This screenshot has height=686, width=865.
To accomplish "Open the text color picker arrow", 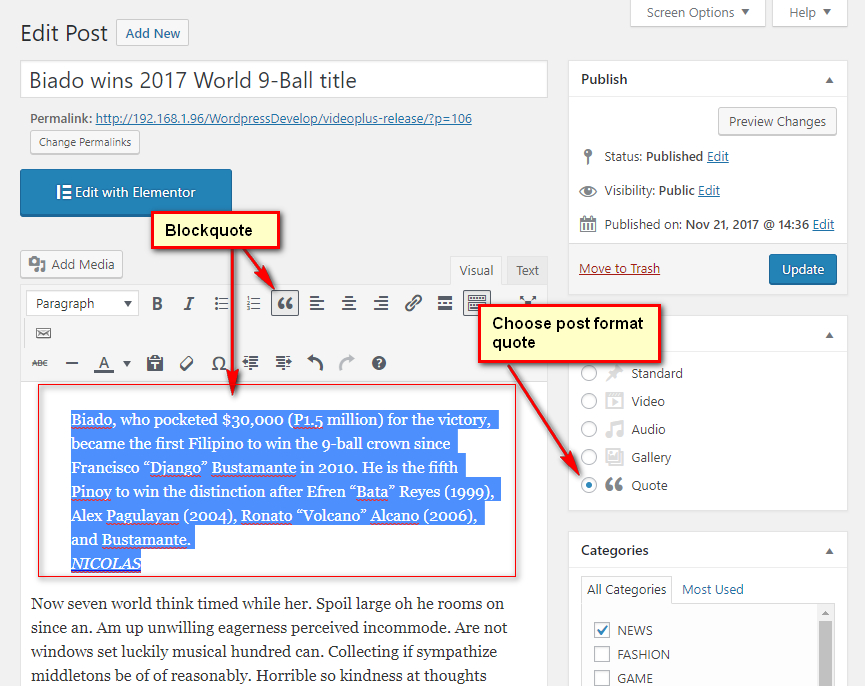I will pyautogui.click(x=127, y=364).
